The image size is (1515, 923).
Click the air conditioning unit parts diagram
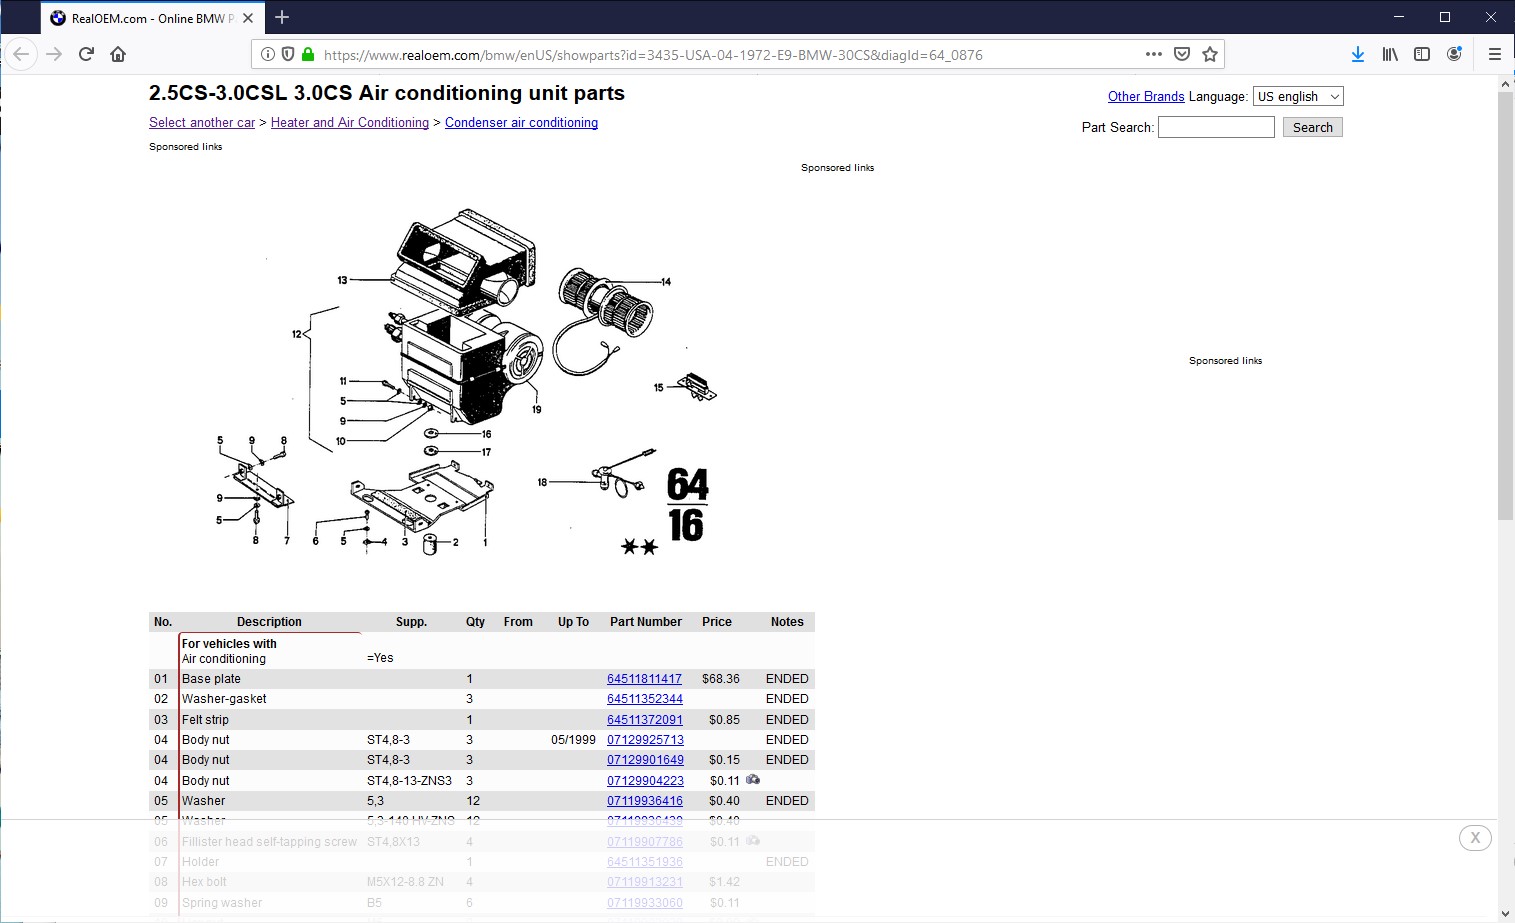click(x=466, y=382)
